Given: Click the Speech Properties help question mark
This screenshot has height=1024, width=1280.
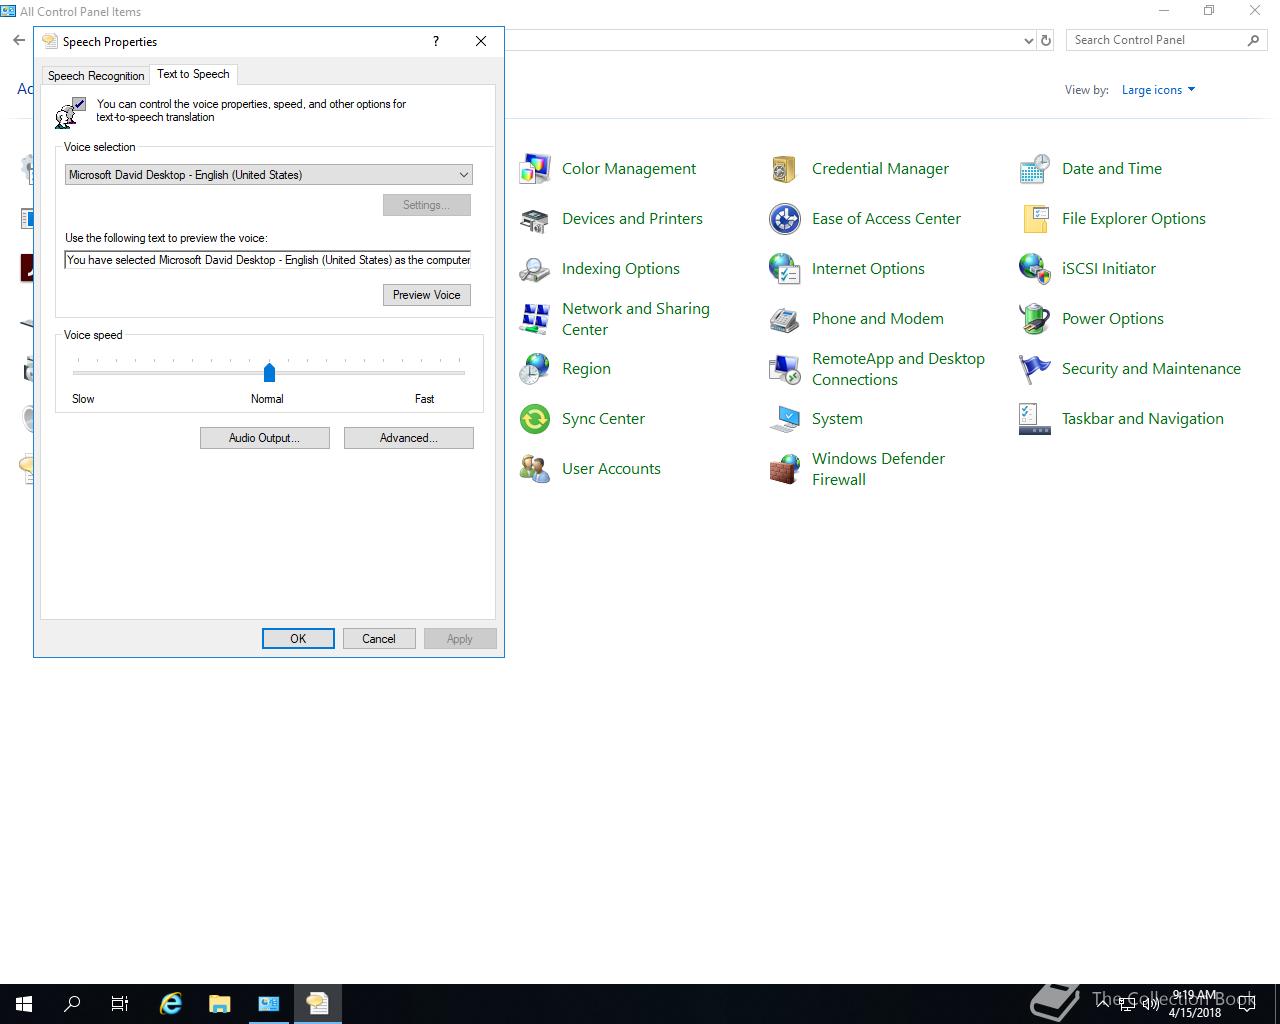Looking at the screenshot, I should [x=436, y=41].
